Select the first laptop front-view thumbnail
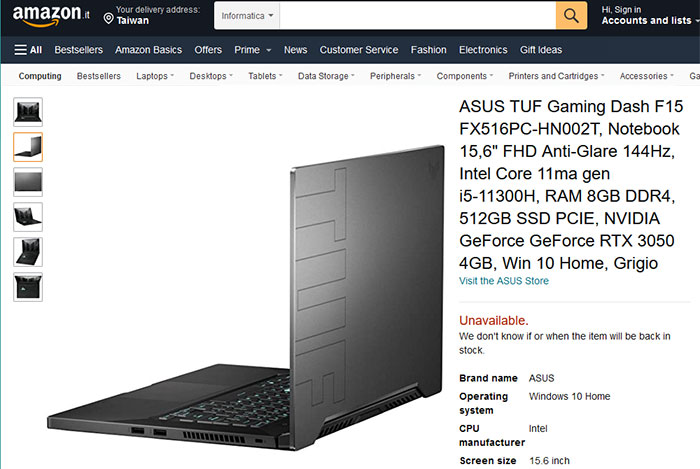Image resolution: width=700 pixels, height=469 pixels. click(x=28, y=112)
